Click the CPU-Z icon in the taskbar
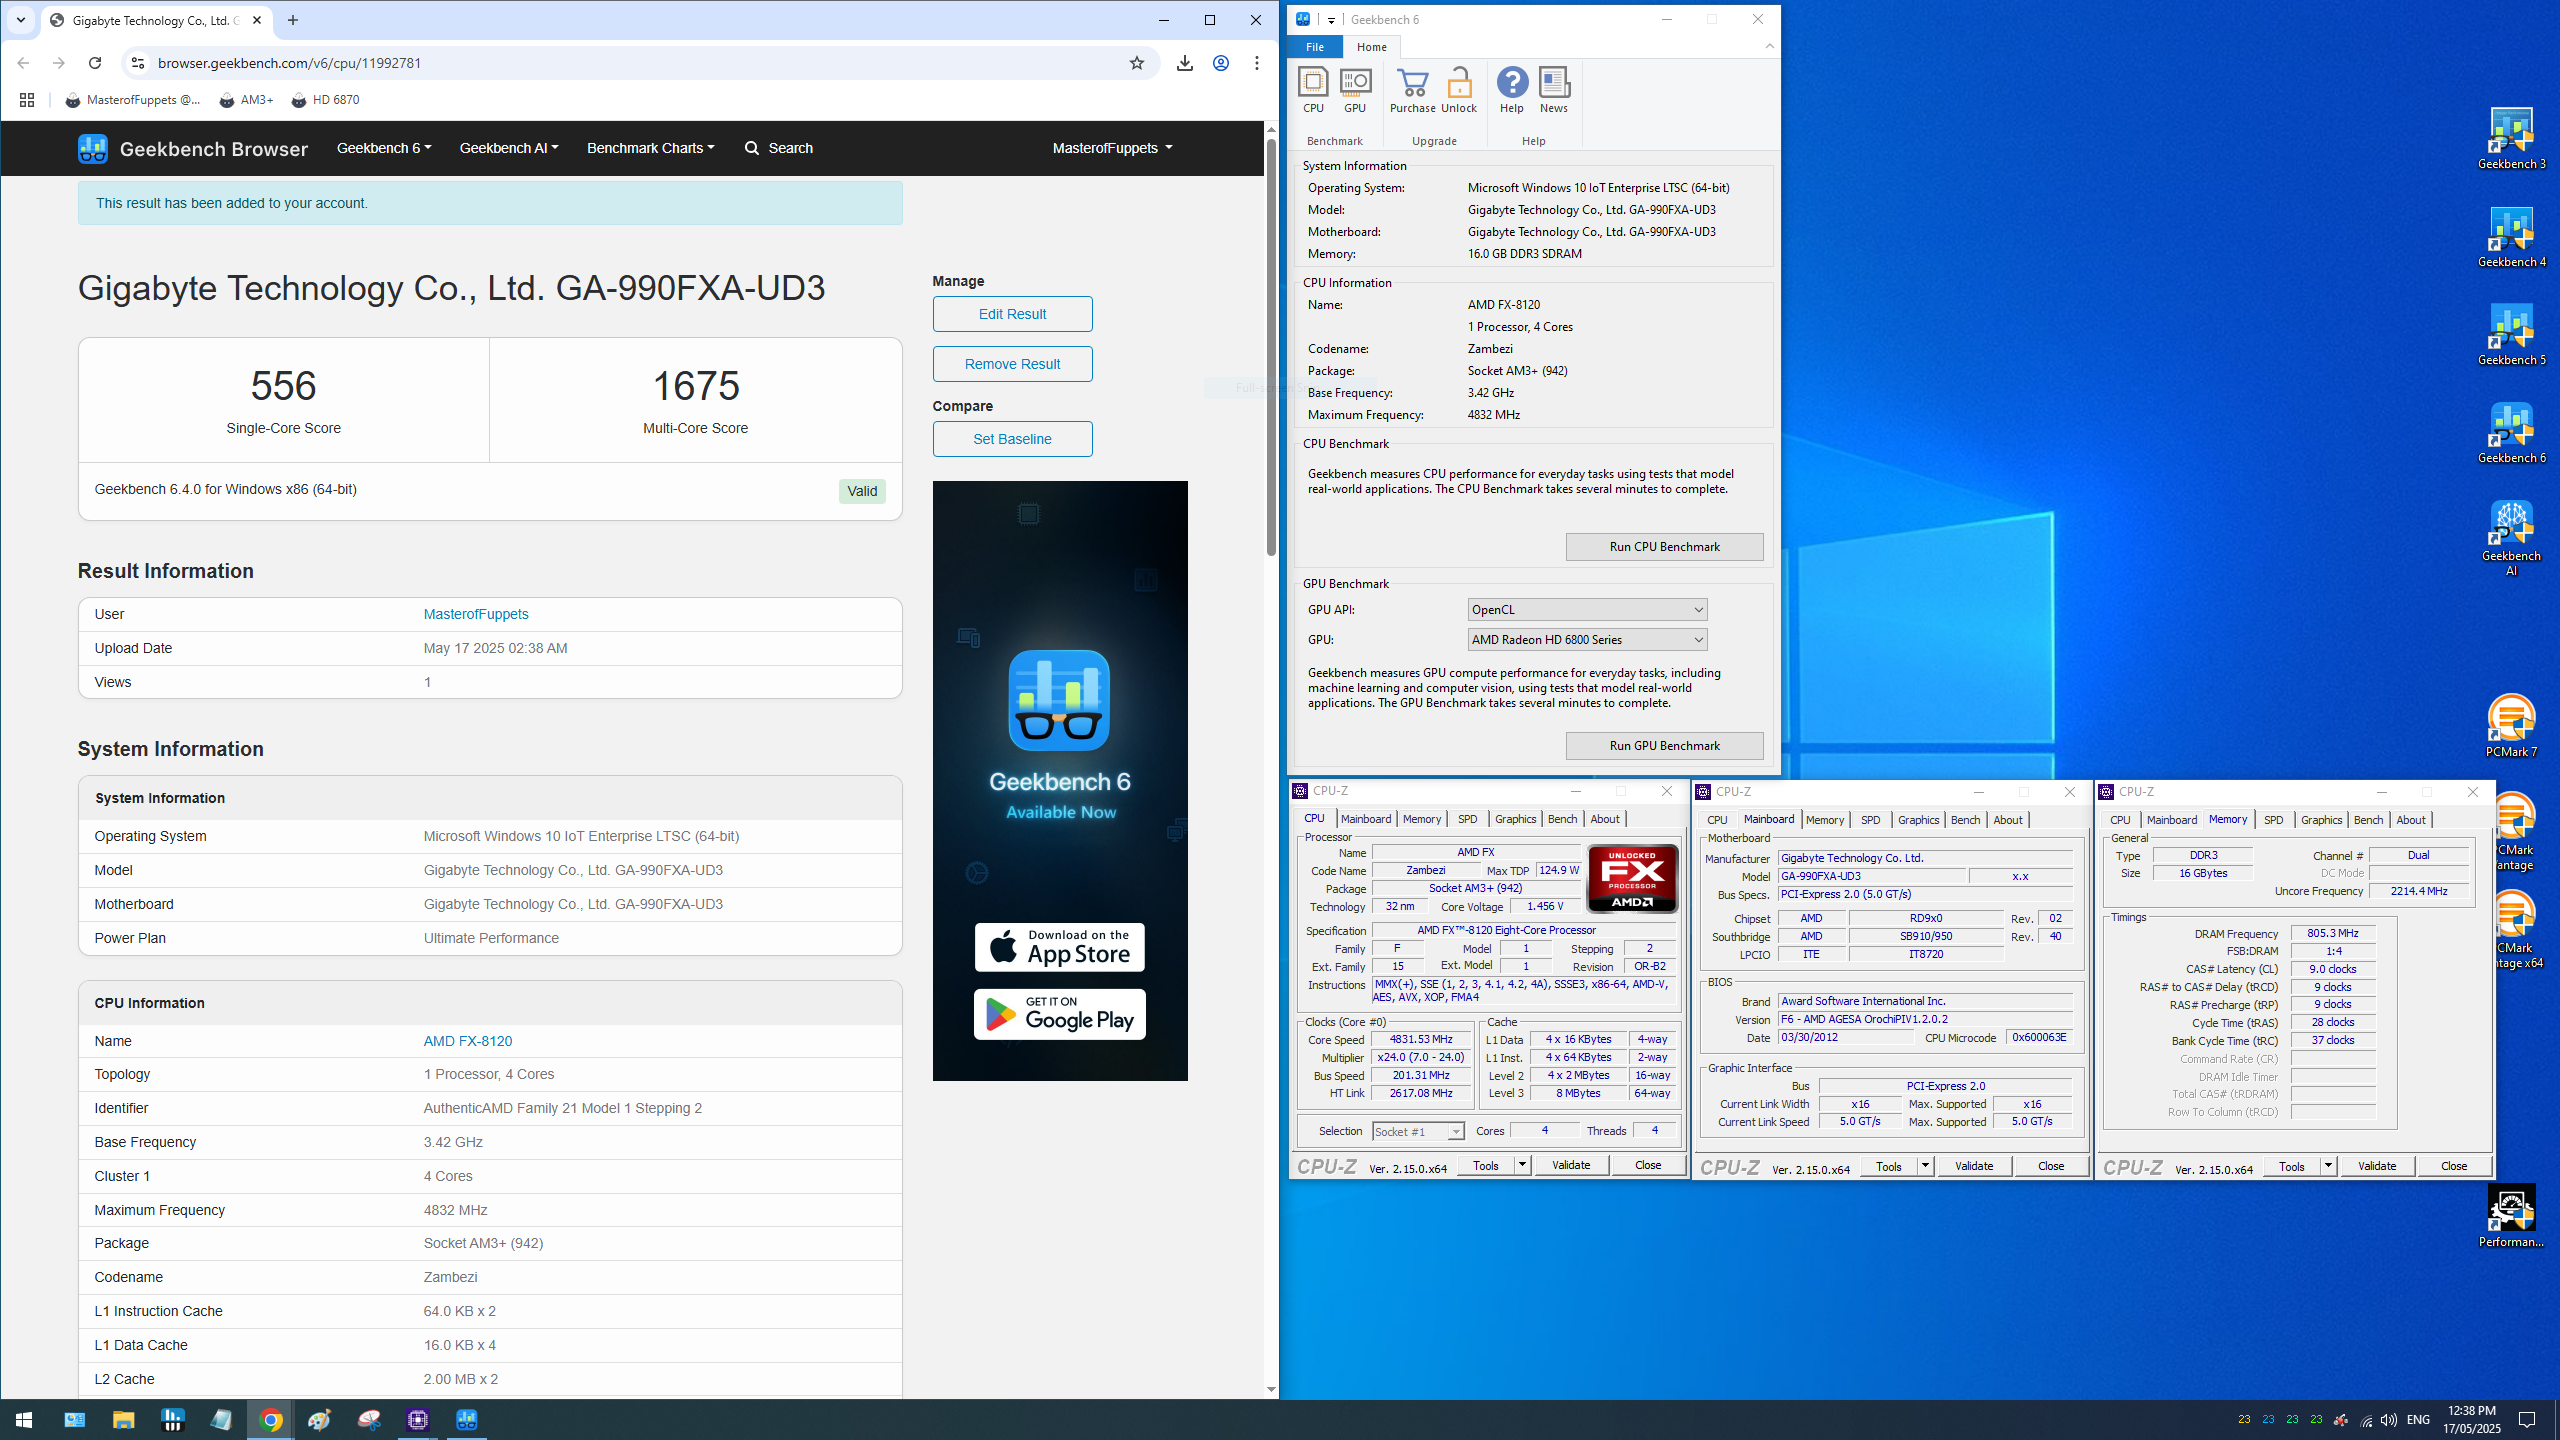 tap(418, 1420)
